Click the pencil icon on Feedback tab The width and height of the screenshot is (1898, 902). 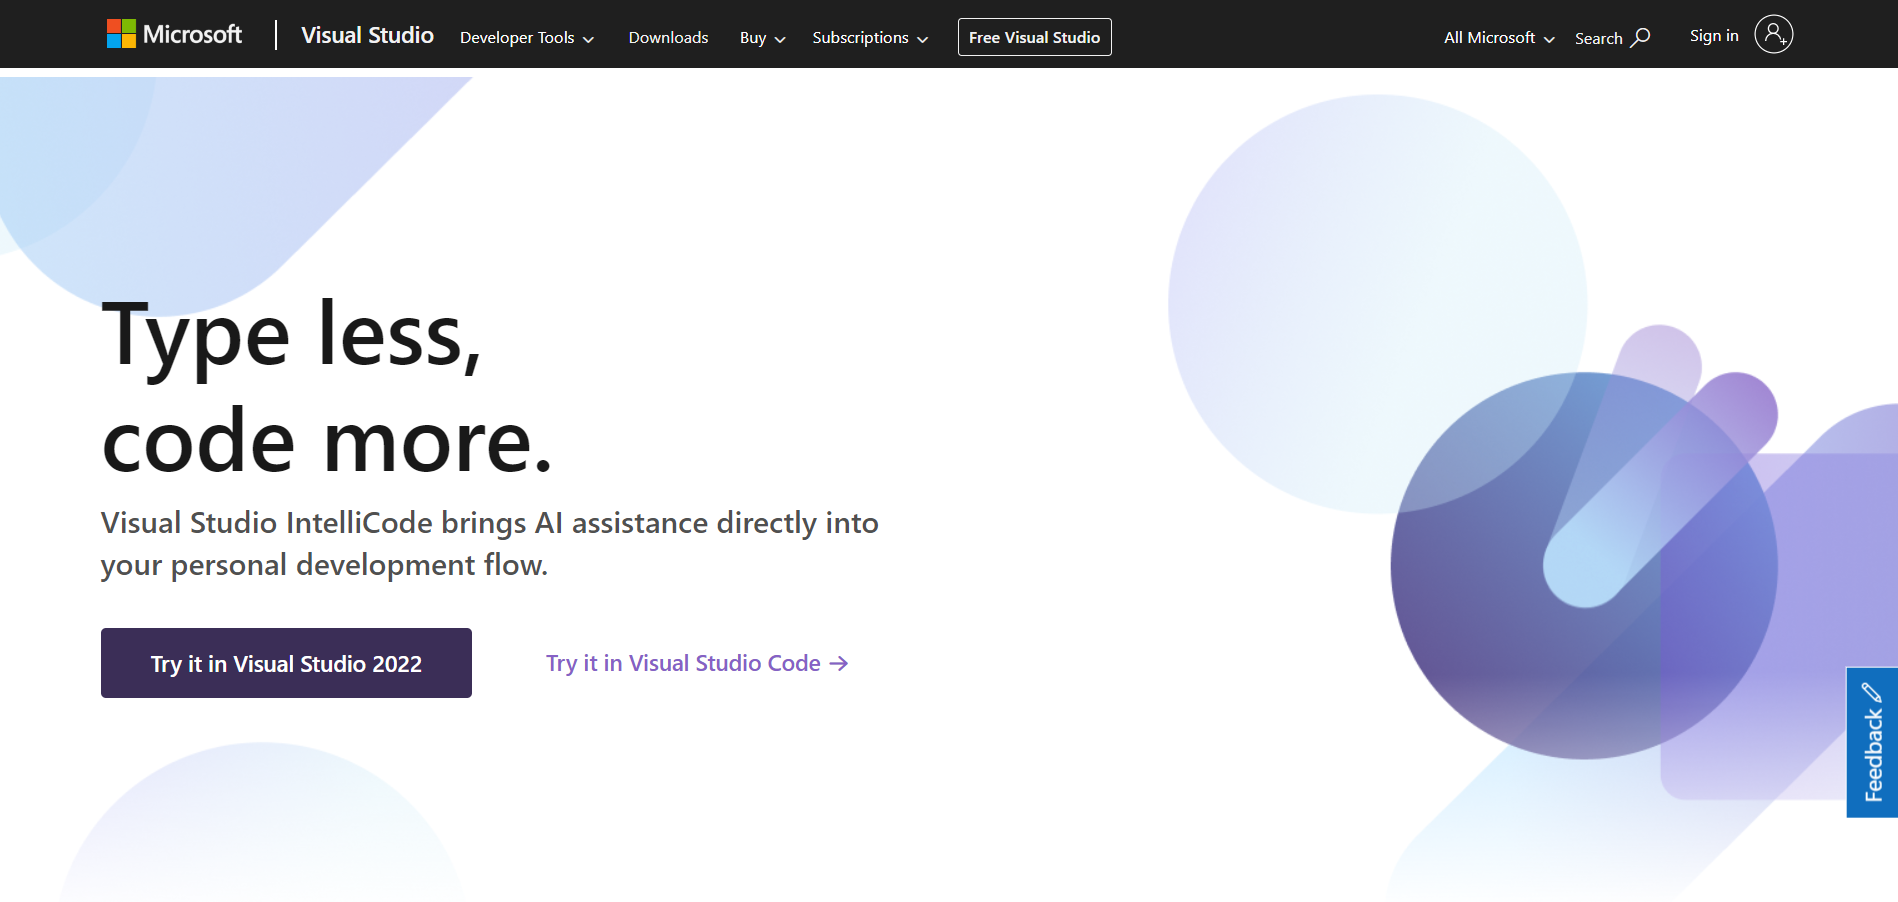[x=1872, y=692]
